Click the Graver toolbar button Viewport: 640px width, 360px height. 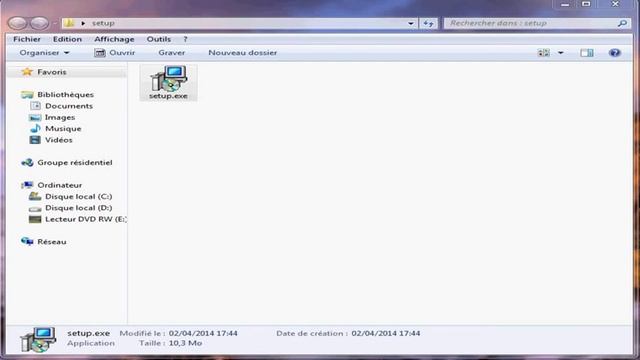click(x=171, y=53)
